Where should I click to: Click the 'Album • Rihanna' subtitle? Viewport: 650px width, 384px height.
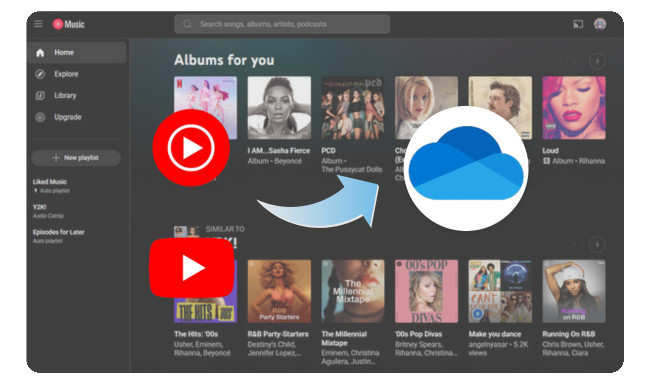[574, 161]
